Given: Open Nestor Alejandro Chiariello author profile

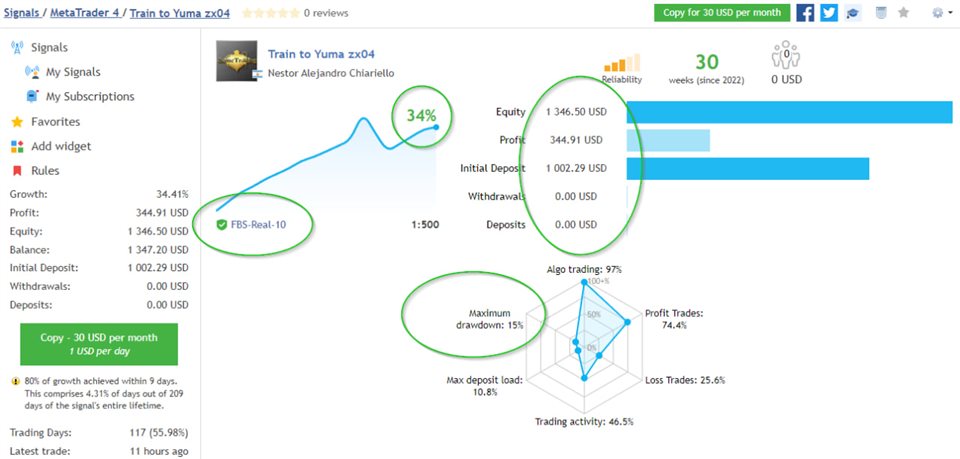Looking at the screenshot, I should [331, 73].
